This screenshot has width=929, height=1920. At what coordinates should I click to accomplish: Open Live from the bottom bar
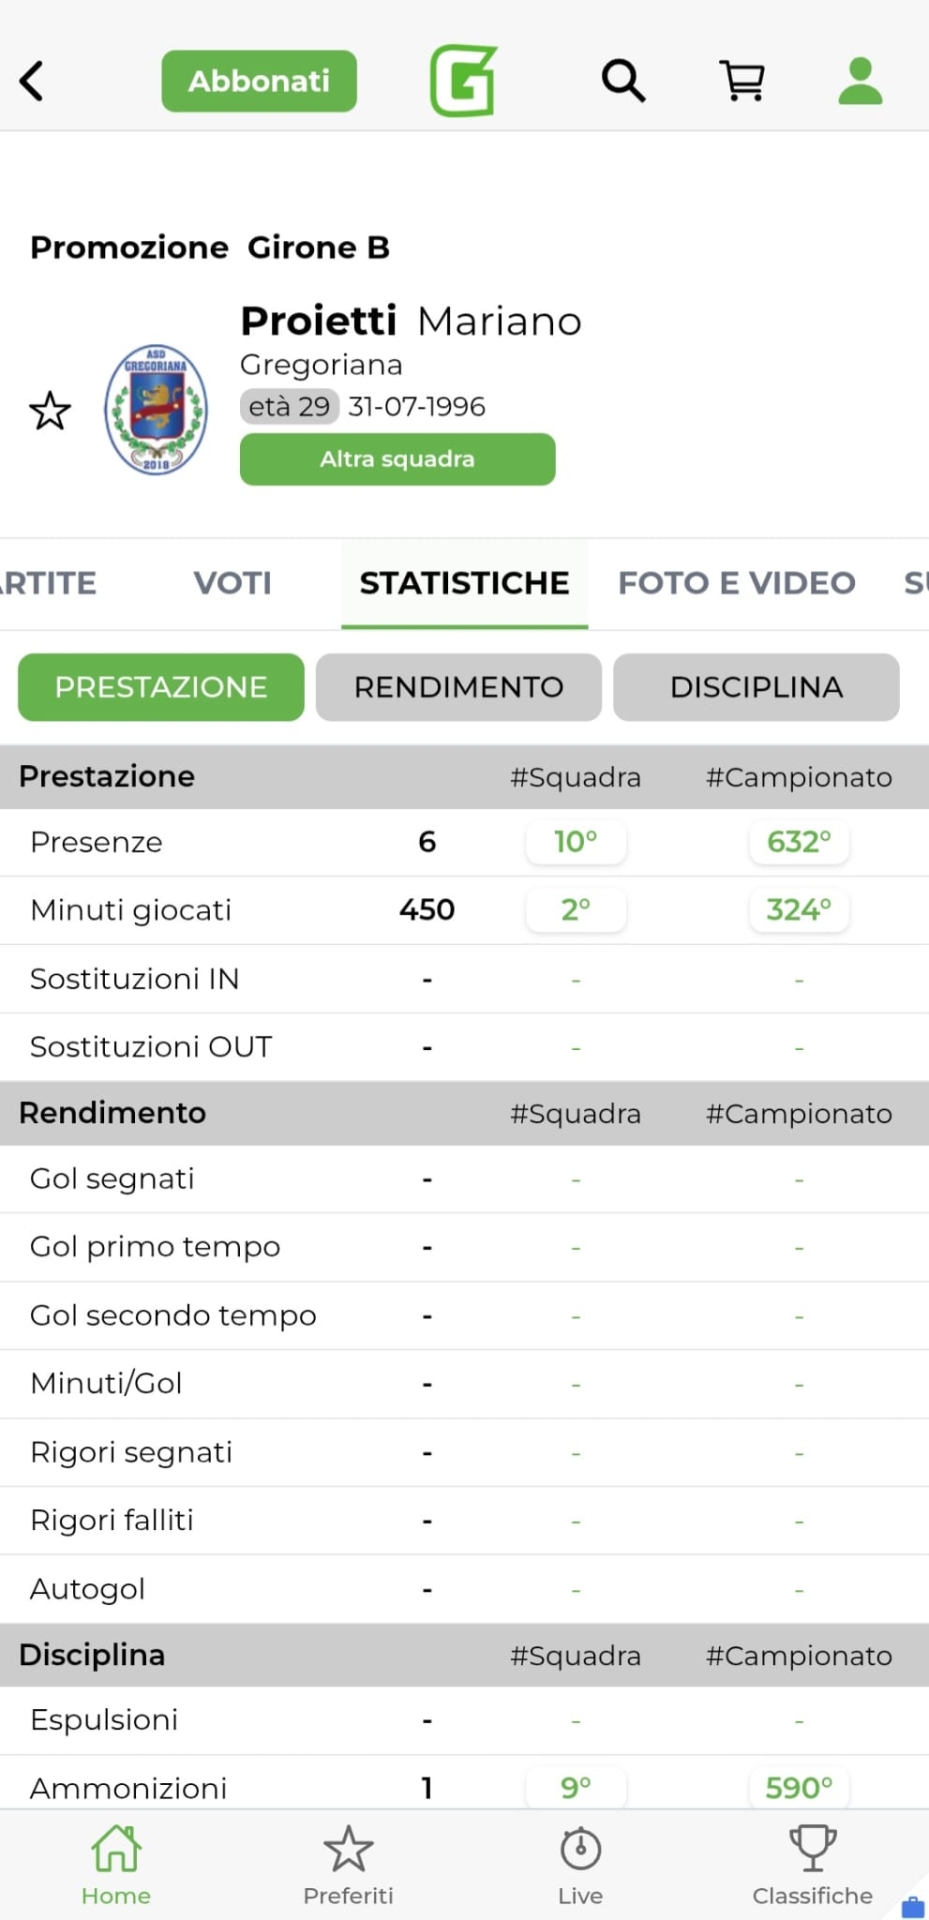(580, 1866)
